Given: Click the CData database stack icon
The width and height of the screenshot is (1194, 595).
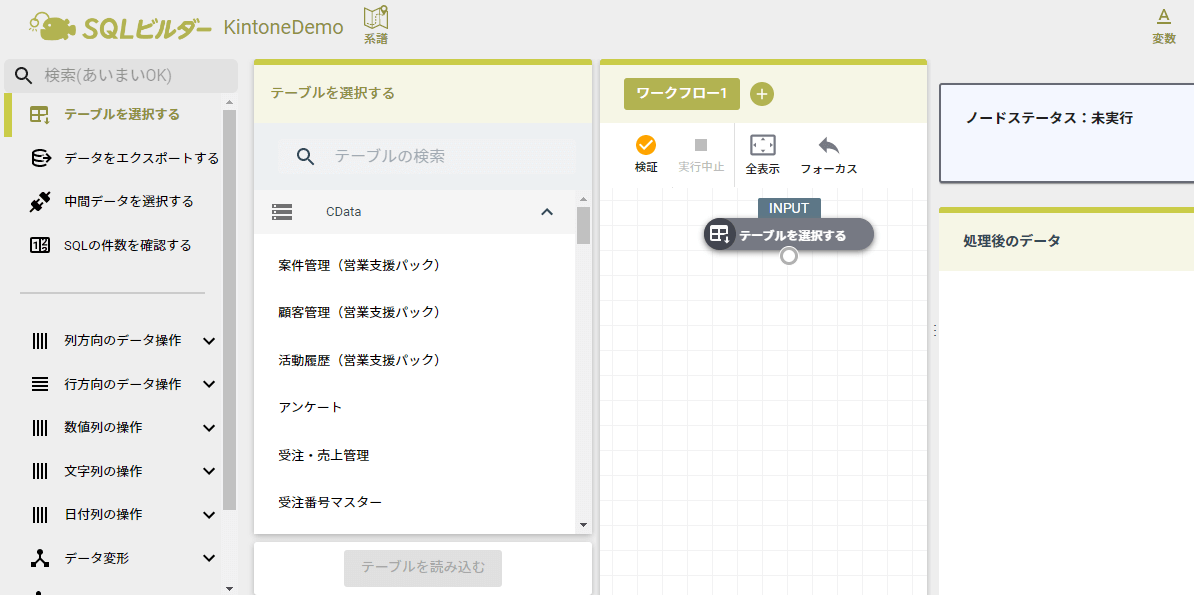Looking at the screenshot, I should pyautogui.click(x=283, y=212).
